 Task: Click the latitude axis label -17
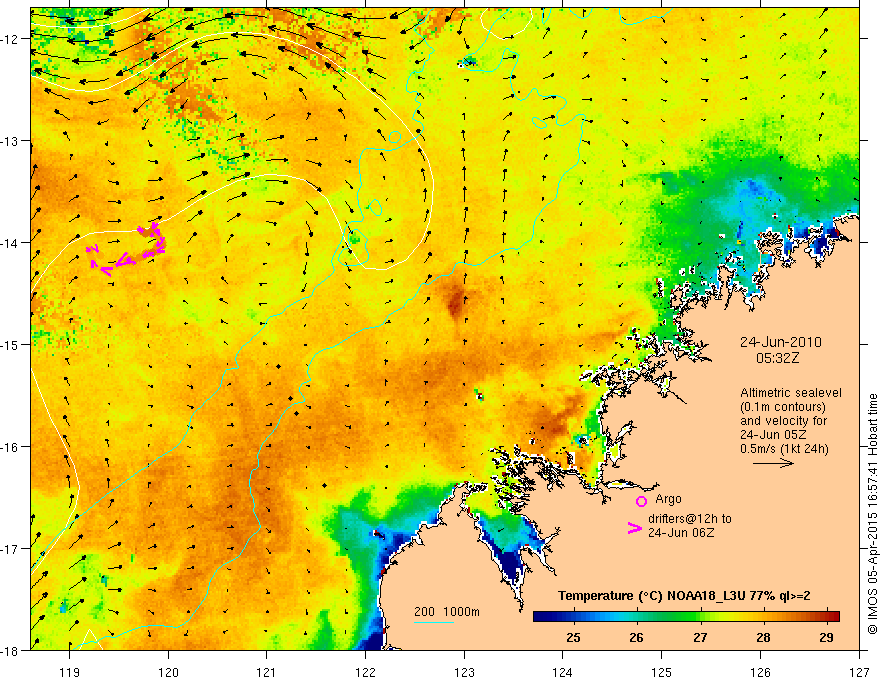coord(10,549)
